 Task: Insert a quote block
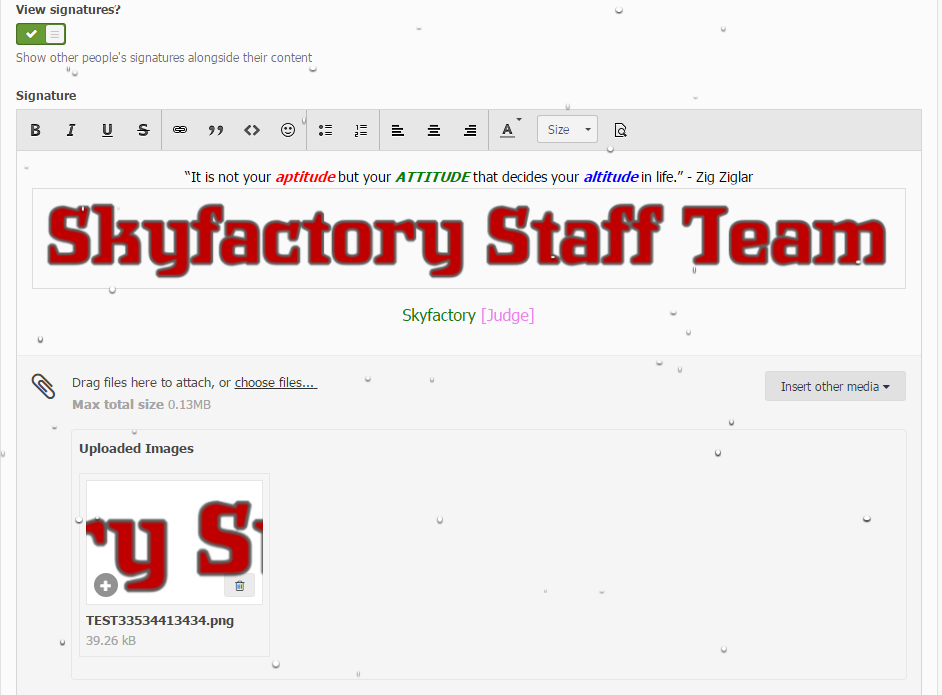(216, 130)
